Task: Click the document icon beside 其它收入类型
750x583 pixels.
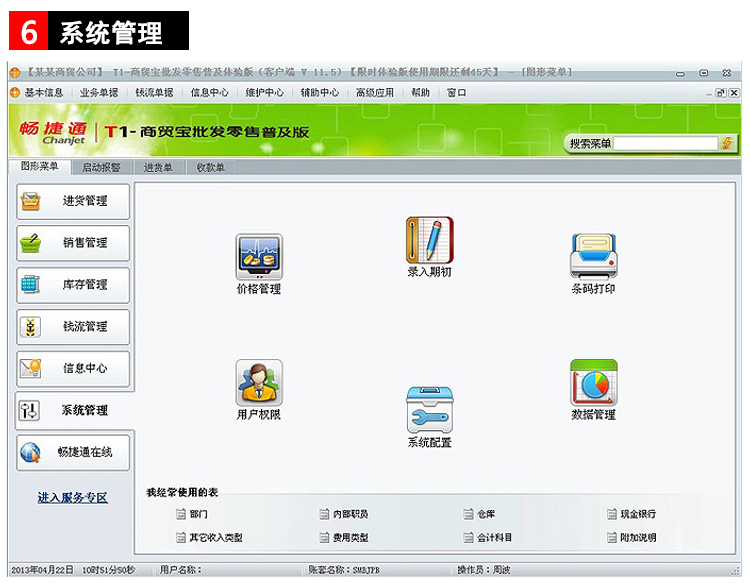Action: (180, 537)
